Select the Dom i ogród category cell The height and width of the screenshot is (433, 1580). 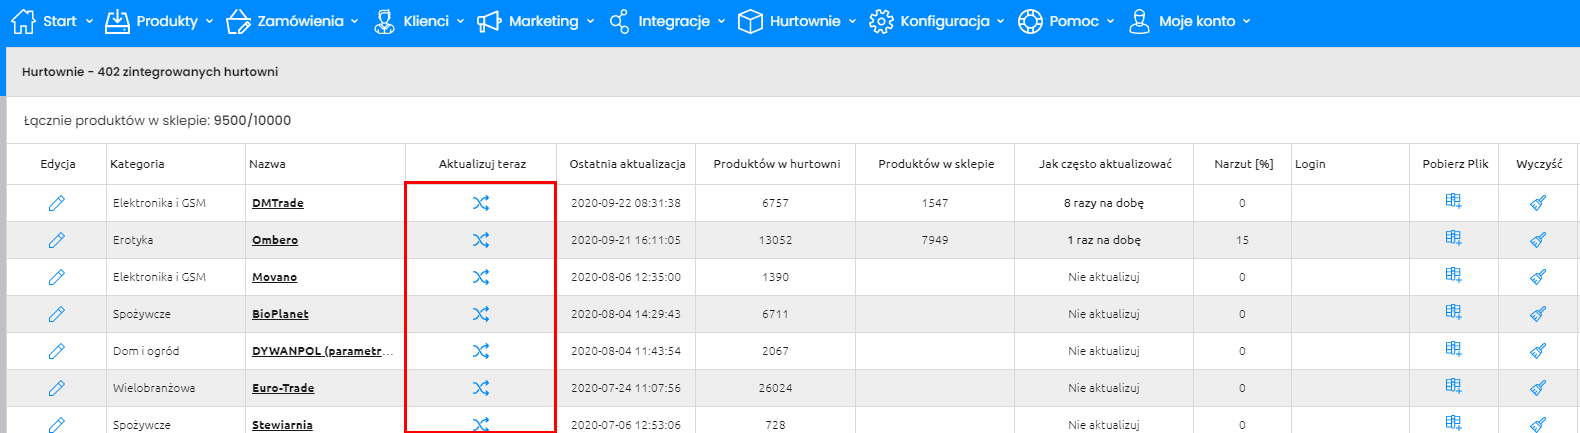(146, 351)
